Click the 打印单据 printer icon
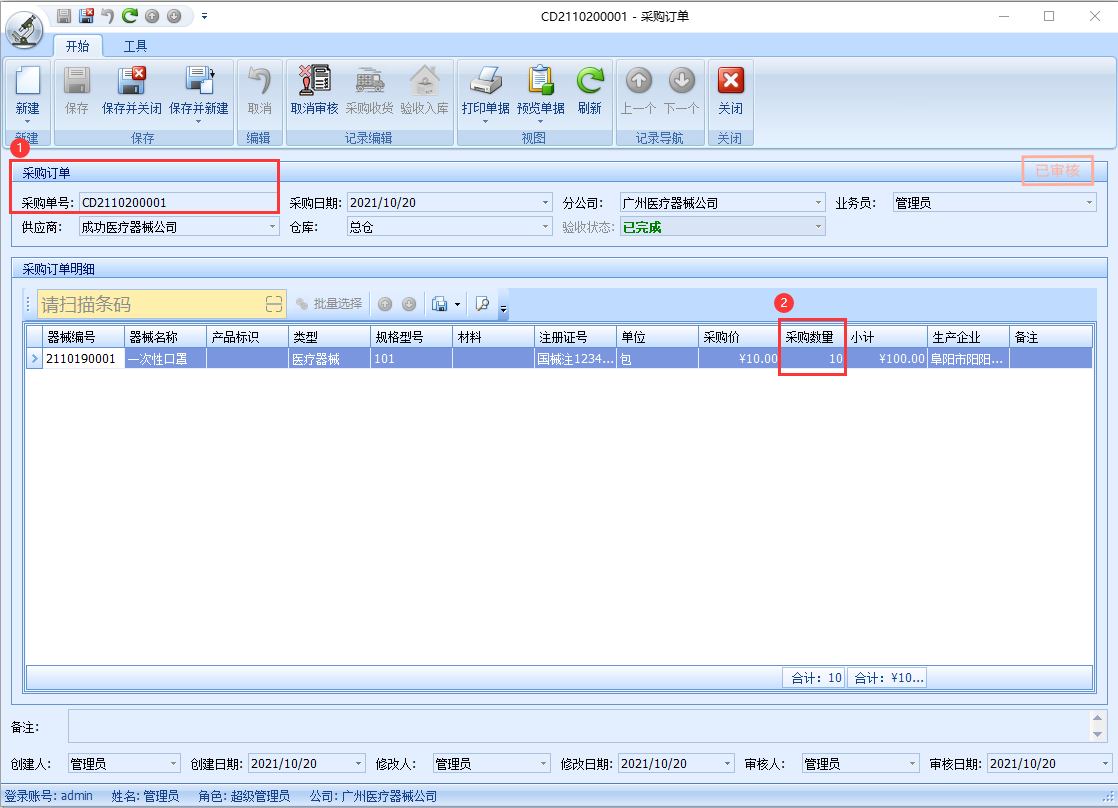 [x=486, y=81]
